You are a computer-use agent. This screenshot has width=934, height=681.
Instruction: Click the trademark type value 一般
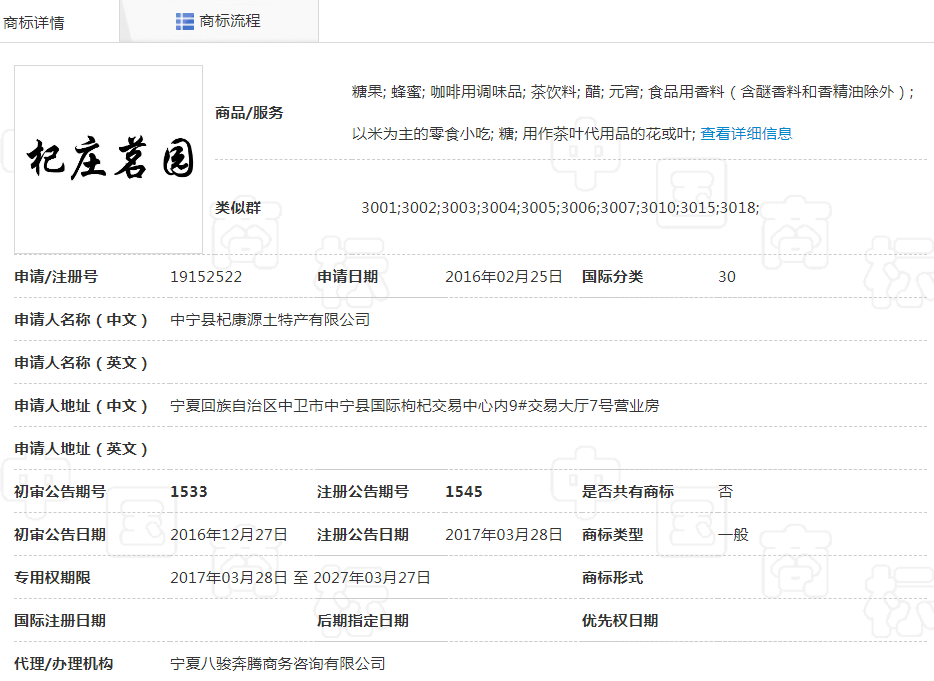click(733, 535)
